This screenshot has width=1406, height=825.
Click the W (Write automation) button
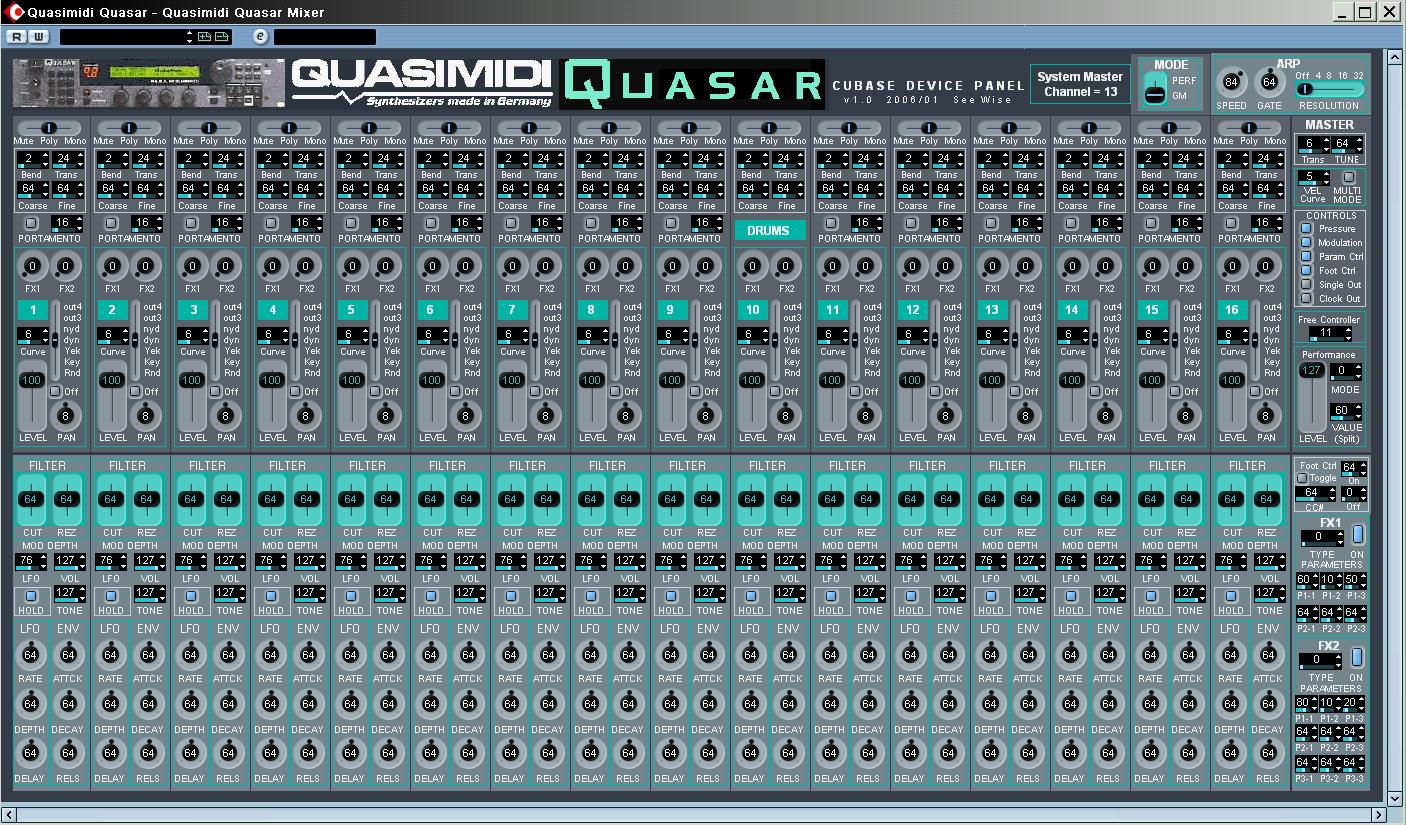38,37
